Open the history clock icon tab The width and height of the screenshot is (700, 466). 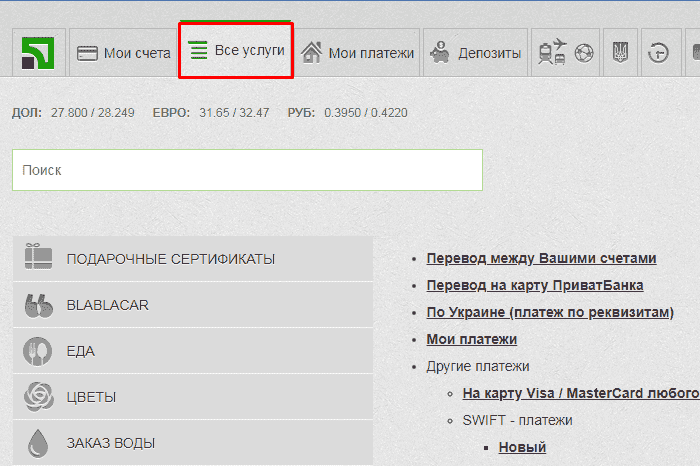(x=658, y=53)
